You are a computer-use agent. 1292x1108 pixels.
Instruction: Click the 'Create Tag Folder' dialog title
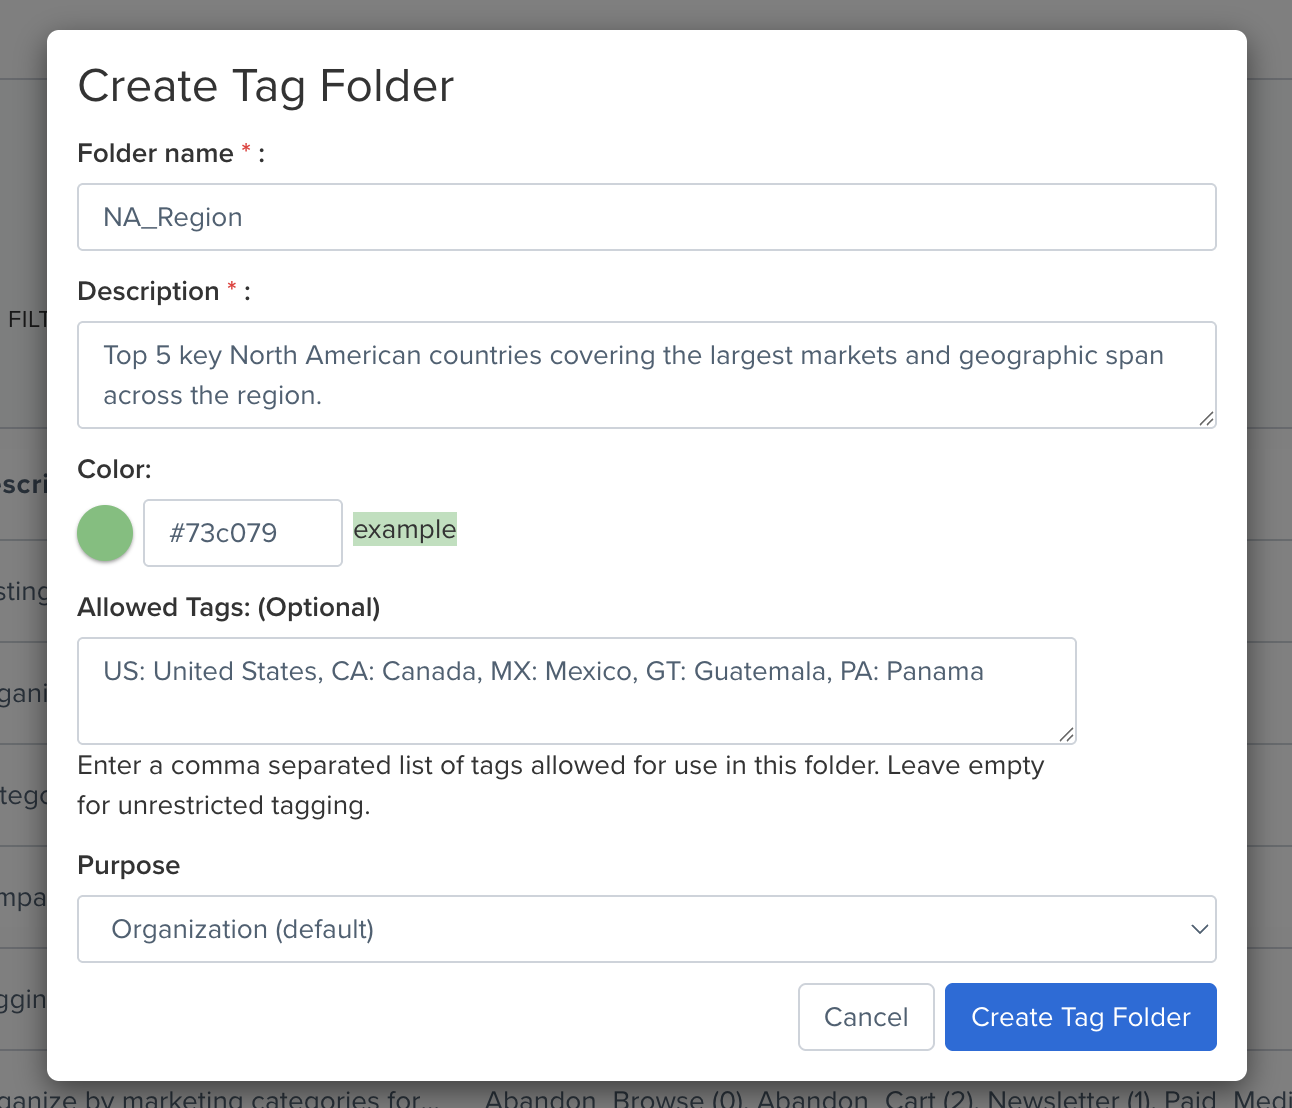click(265, 87)
